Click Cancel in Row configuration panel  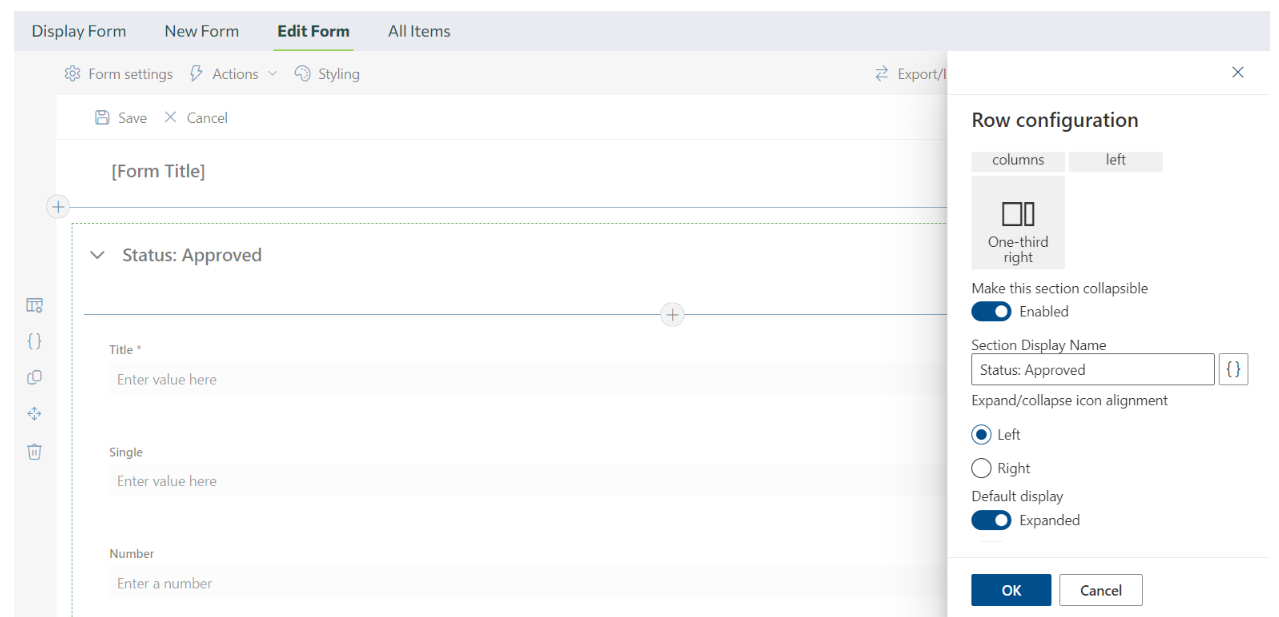click(x=1101, y=590)
